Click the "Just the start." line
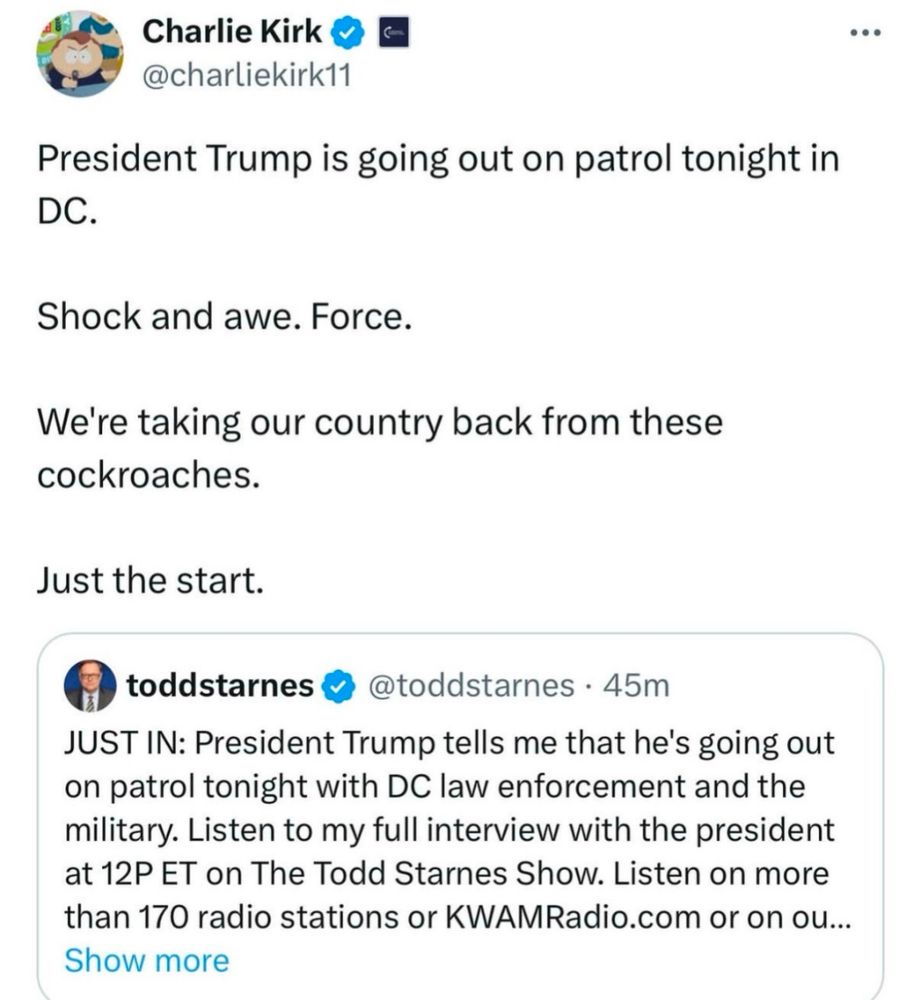The height and width of the screenshot is (1000, 921). pos(150,581)
